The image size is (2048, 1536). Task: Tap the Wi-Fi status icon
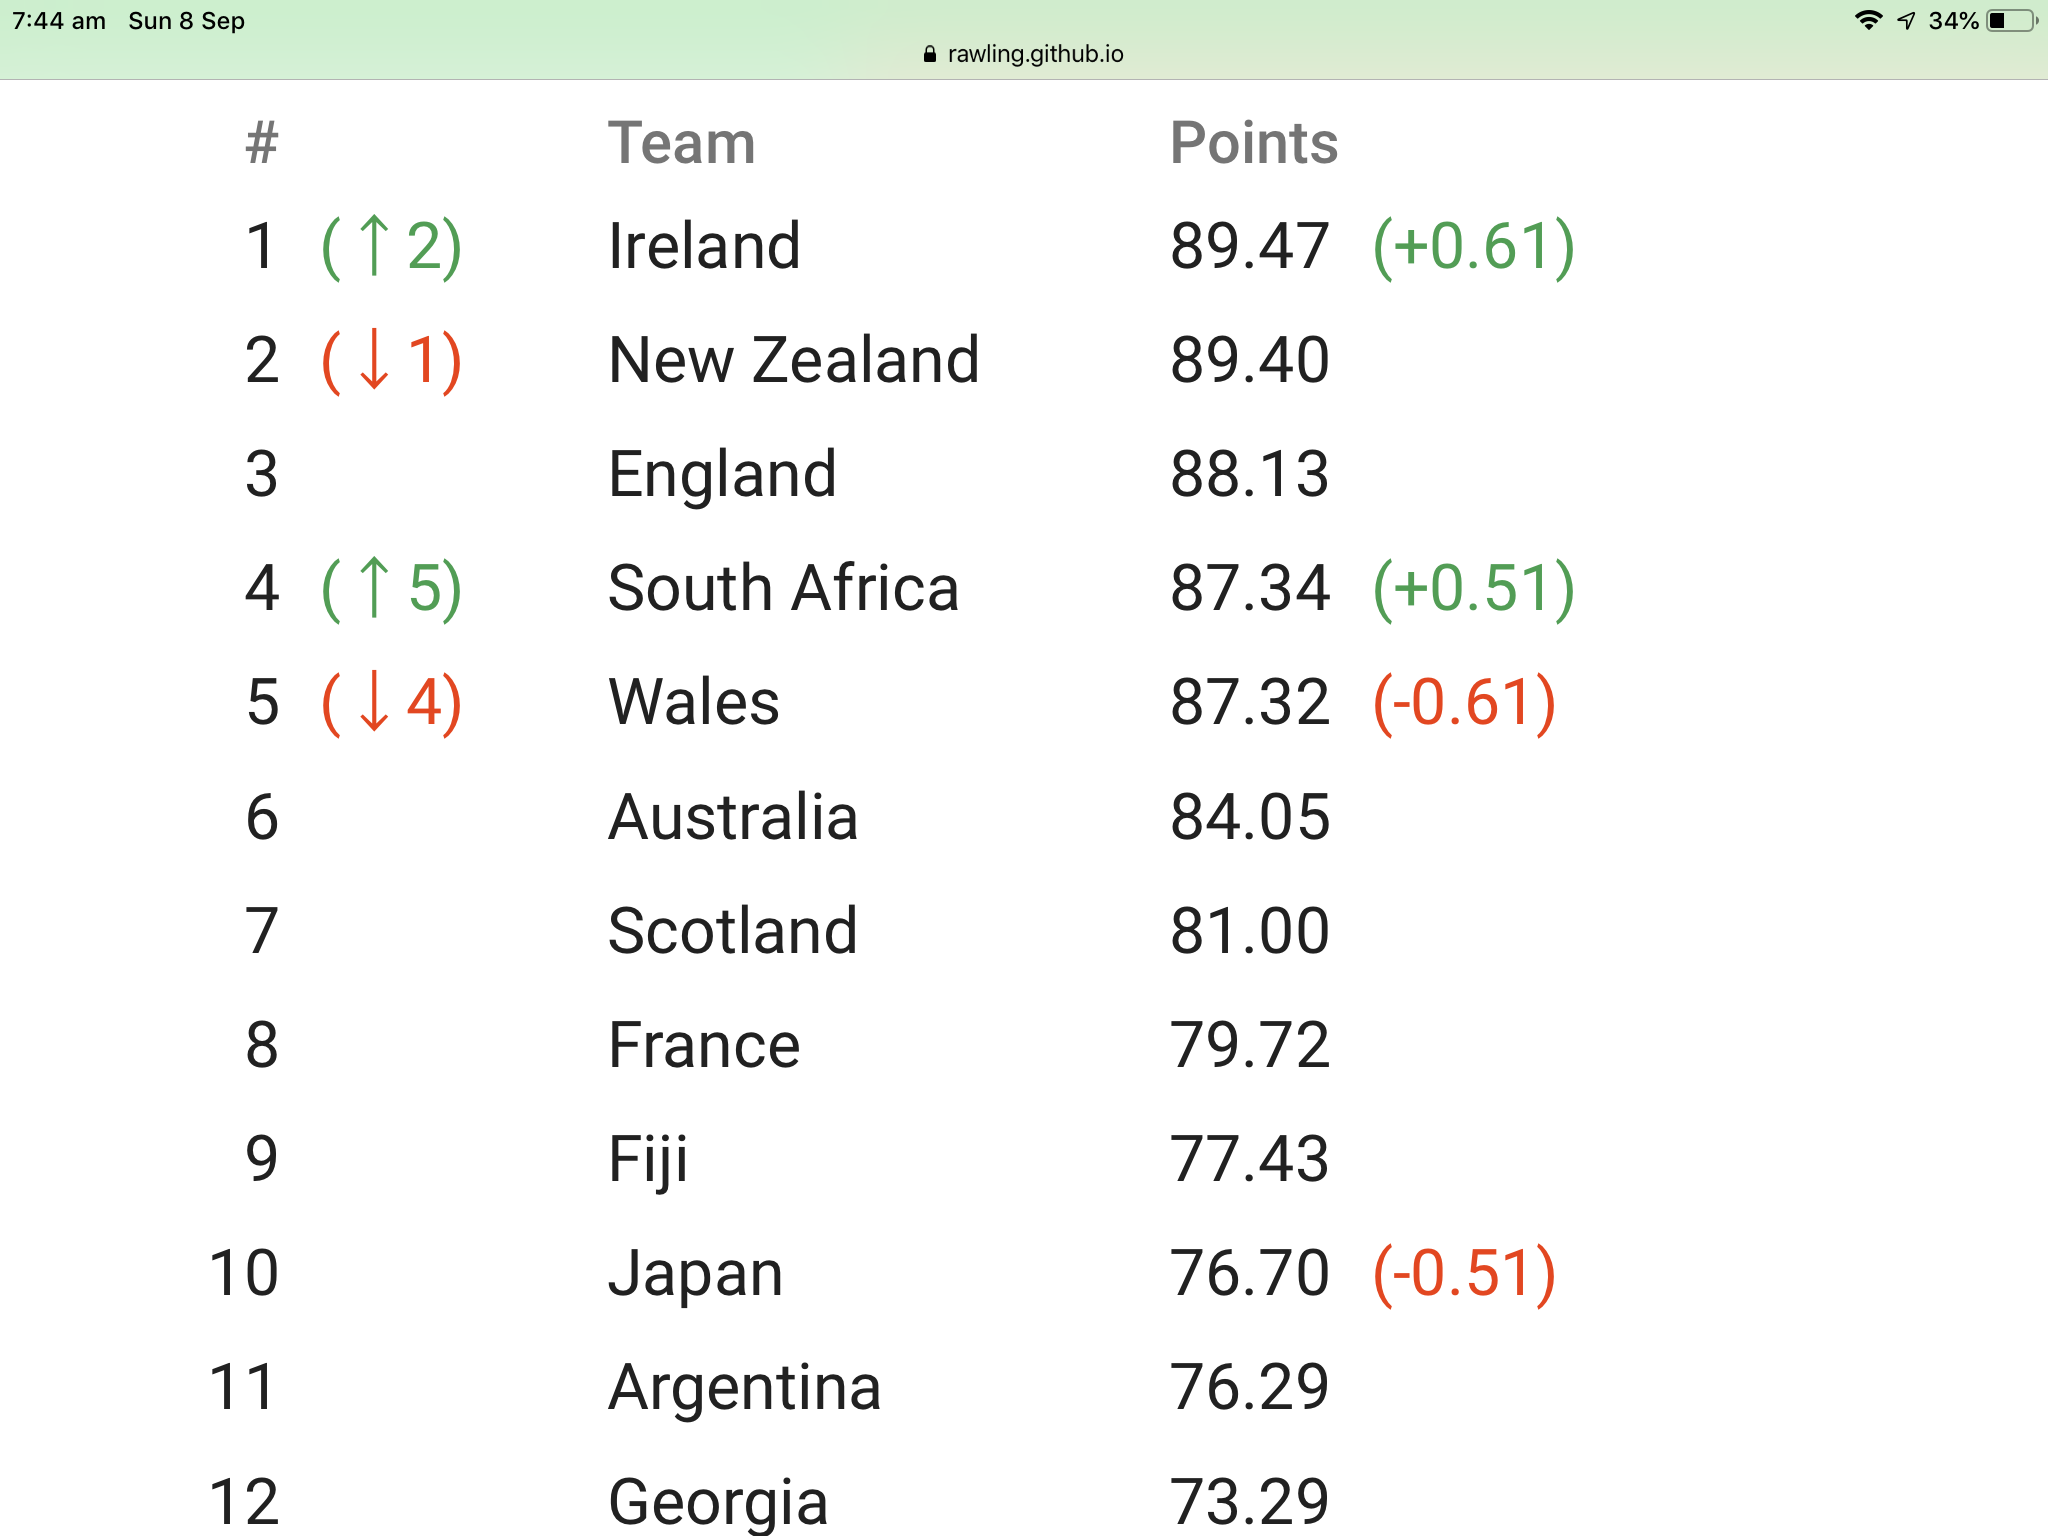click(x=1868, y=21)
